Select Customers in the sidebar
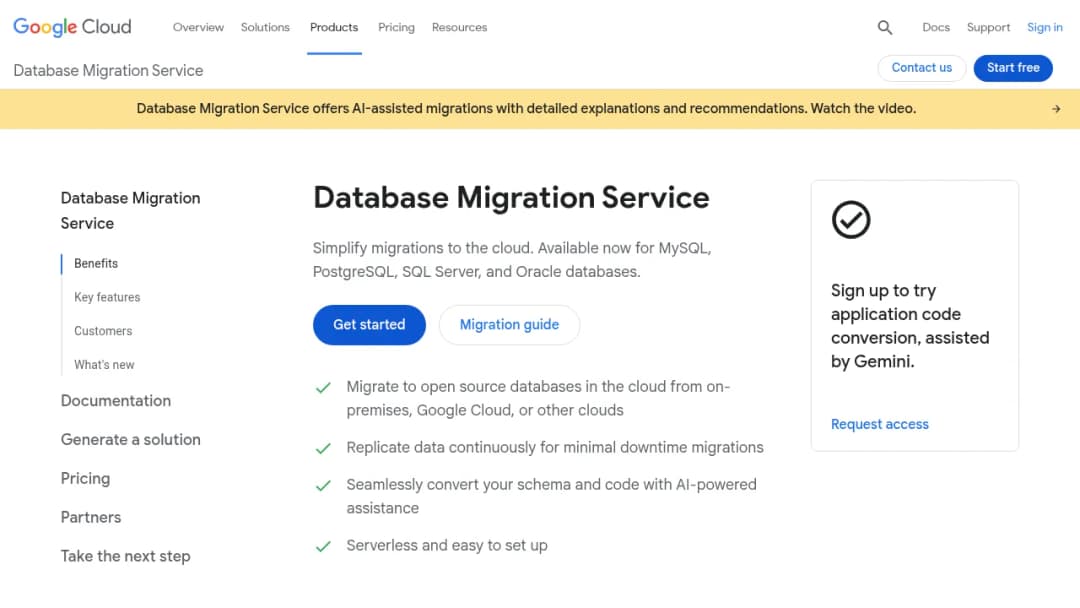Image resolution: width=1080 pixels, height=608 pixels. click(103, 331)
